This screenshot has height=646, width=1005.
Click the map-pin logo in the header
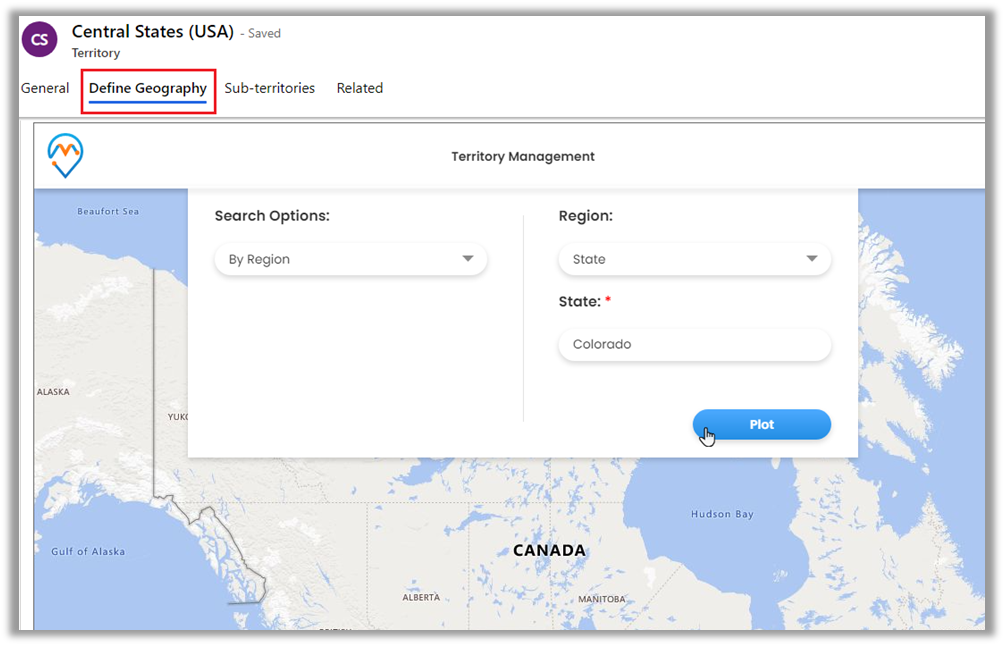click(65, 156)
